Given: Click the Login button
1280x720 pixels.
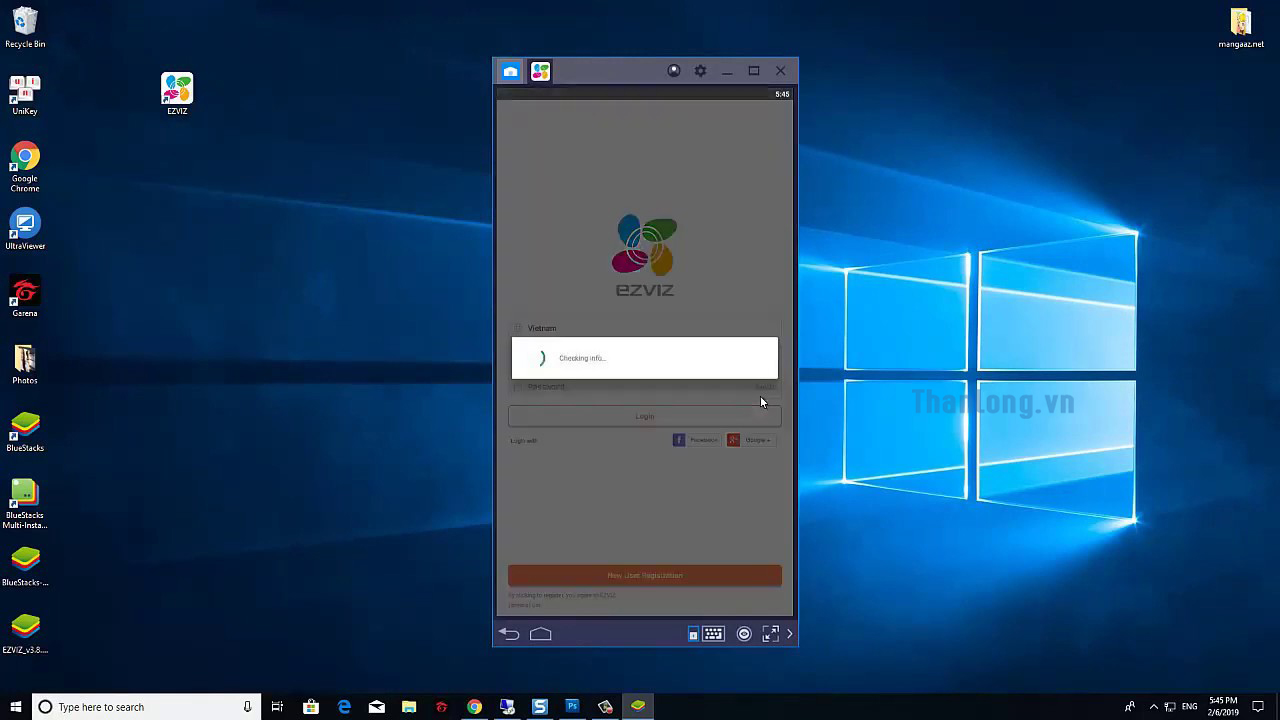Looking at the screenshot, I should coord(644,416).
